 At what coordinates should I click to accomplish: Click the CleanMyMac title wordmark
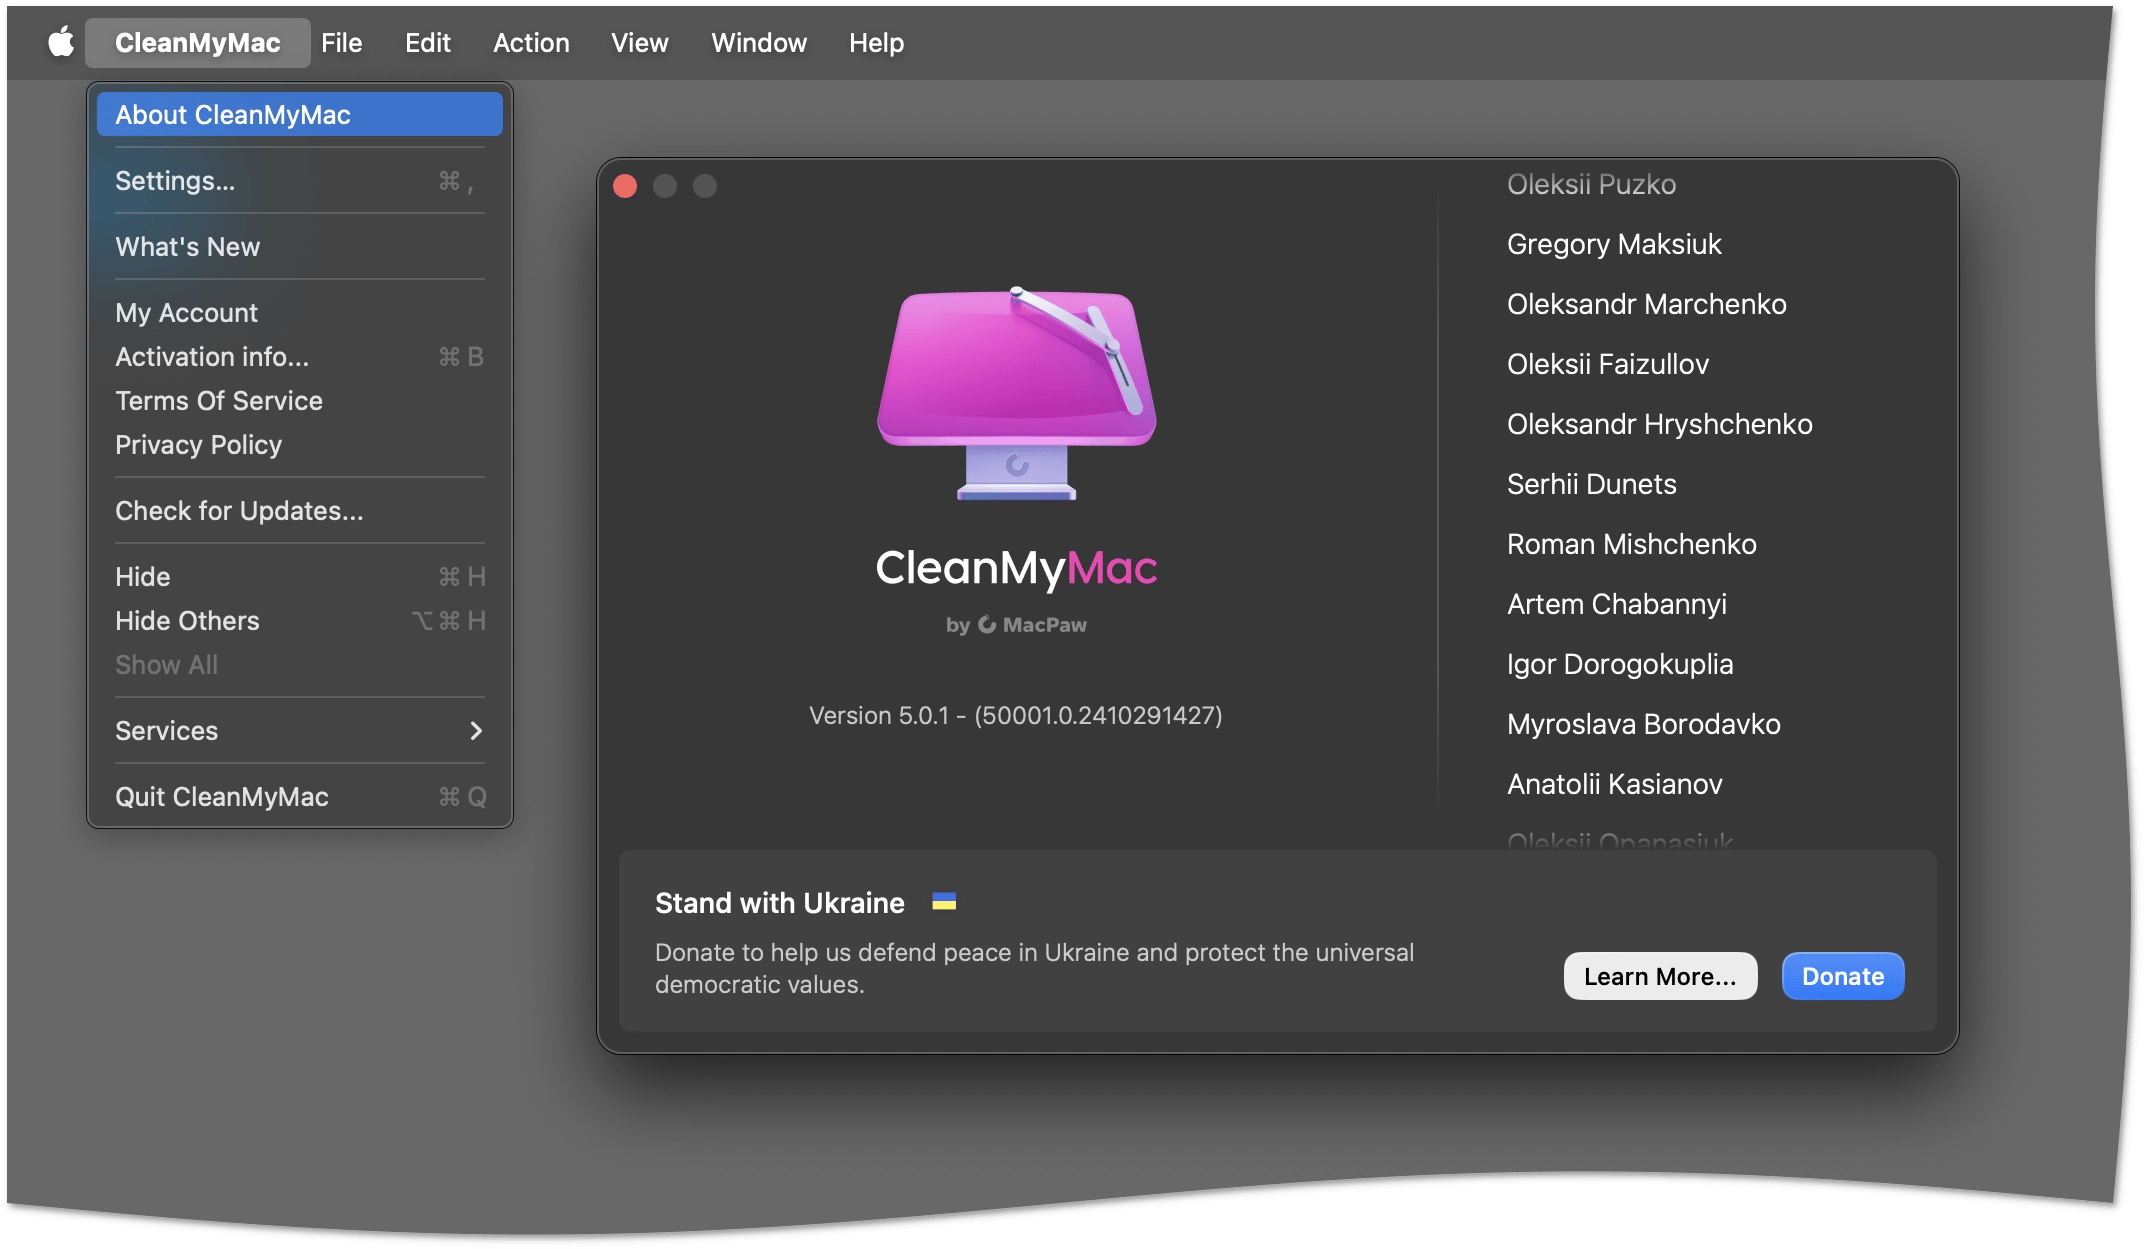tap(1016, 568)
